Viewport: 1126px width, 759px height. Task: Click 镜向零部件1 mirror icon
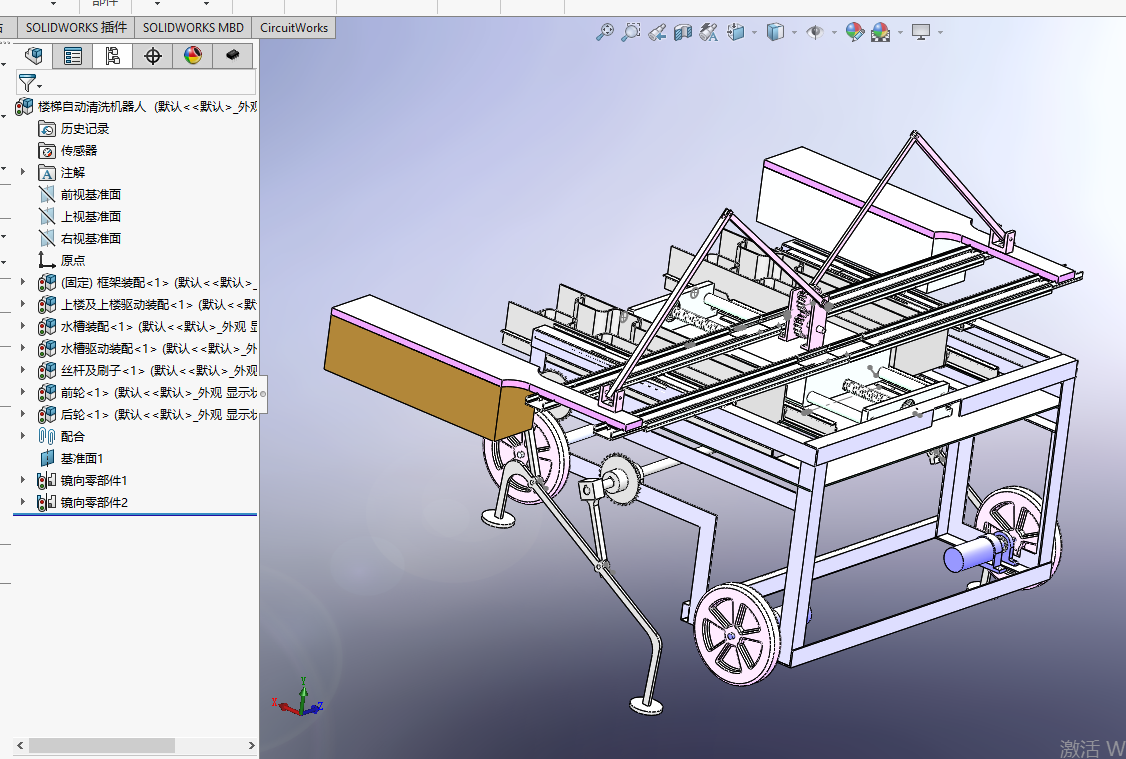click(47, 480)
